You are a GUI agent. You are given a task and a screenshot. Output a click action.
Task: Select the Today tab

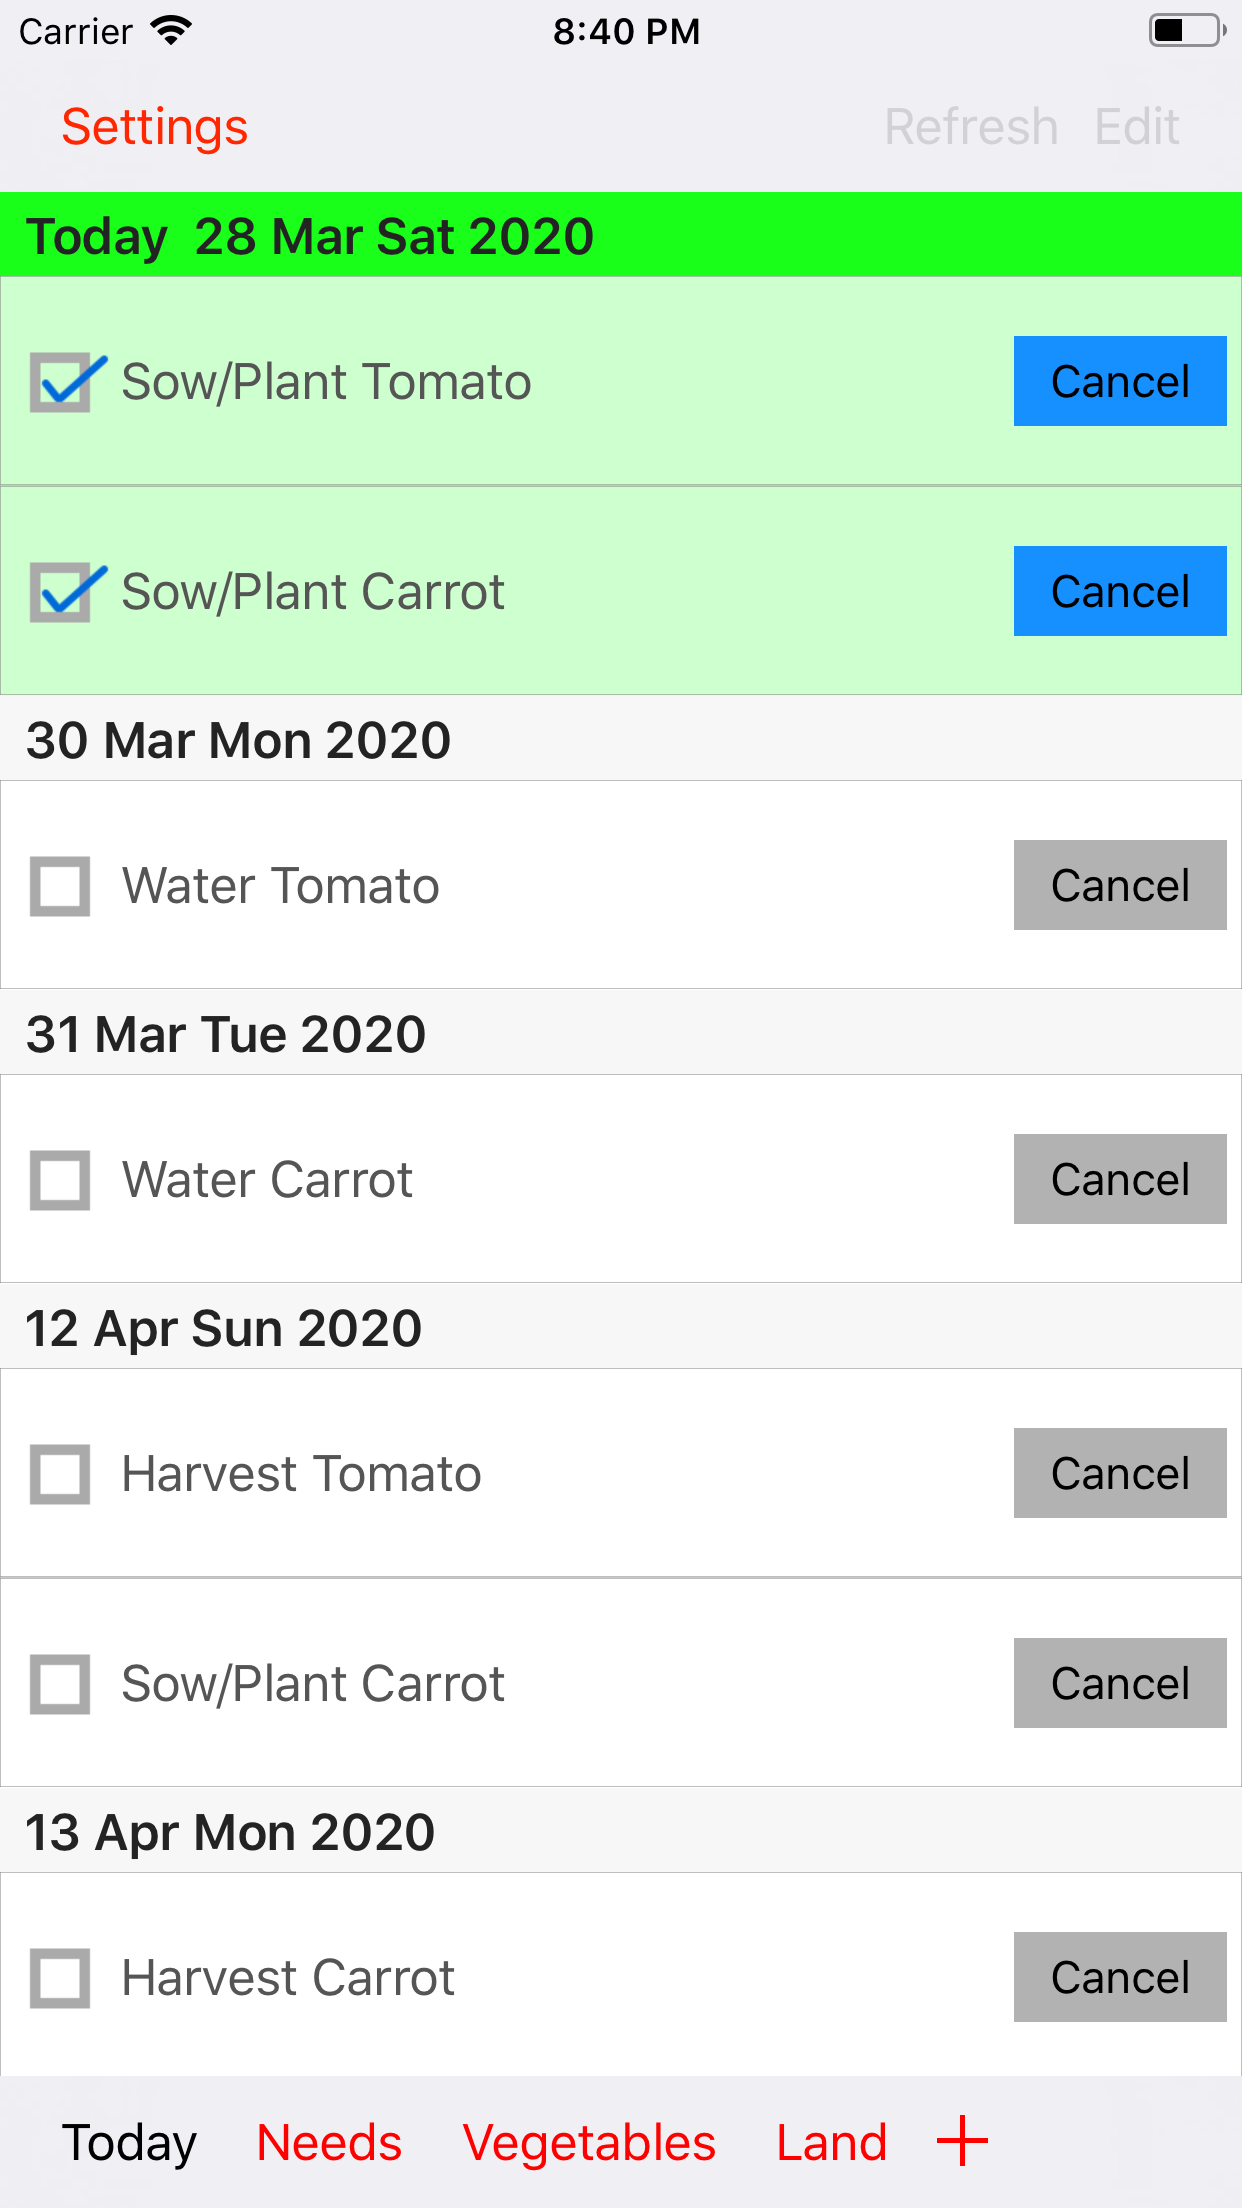coord(129,2143)
